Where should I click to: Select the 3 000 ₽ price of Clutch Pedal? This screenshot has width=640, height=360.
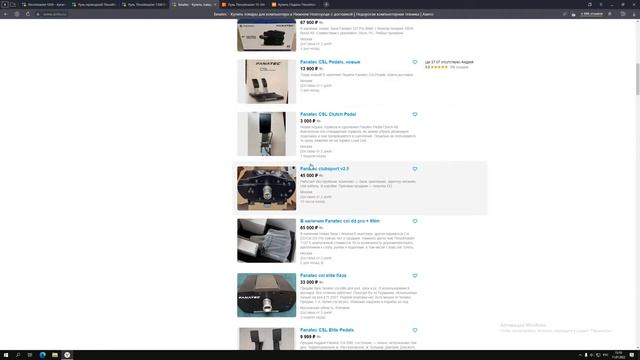[x=308, y=121]
